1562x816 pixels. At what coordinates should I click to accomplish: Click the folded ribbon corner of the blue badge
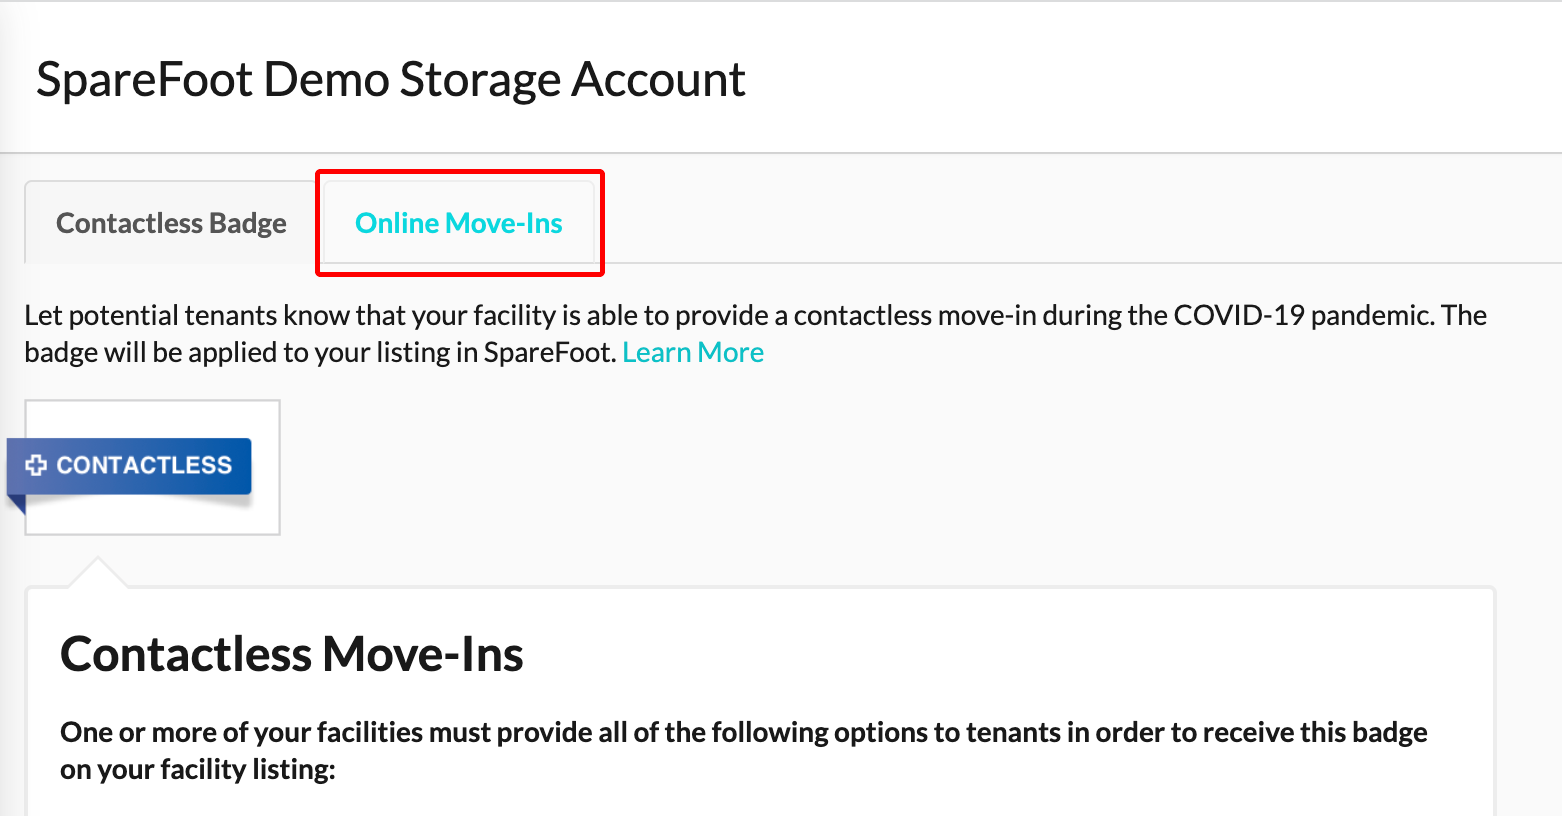tap(15, 503)
